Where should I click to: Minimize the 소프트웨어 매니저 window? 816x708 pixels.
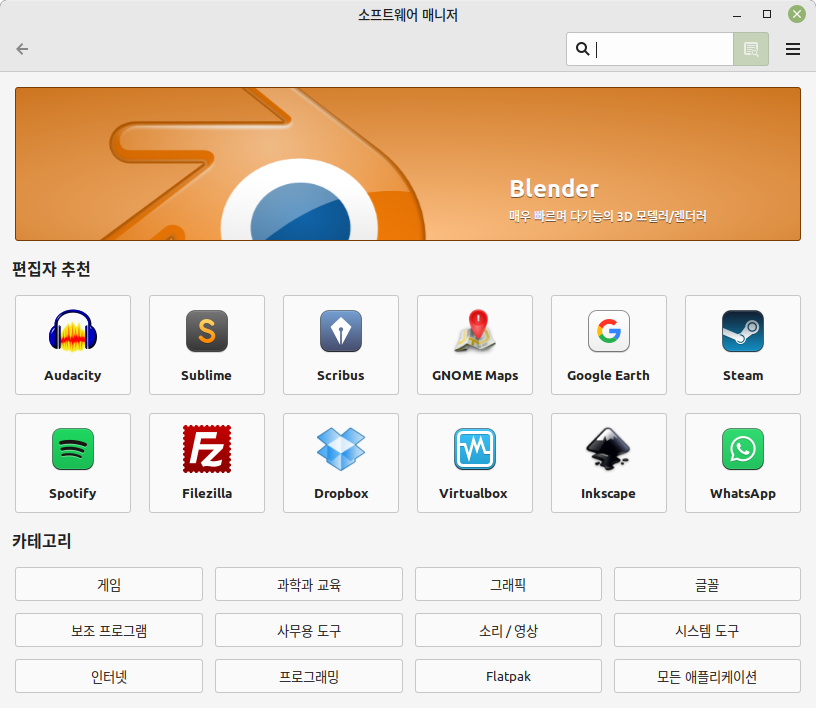(737, 15)
